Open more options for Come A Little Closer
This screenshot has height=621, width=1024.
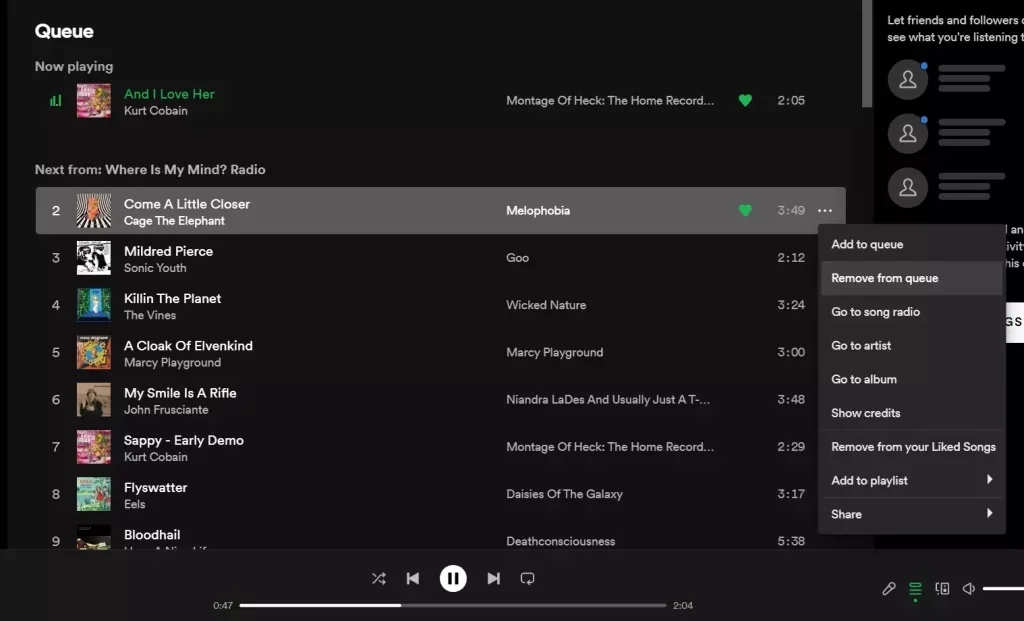825,210
